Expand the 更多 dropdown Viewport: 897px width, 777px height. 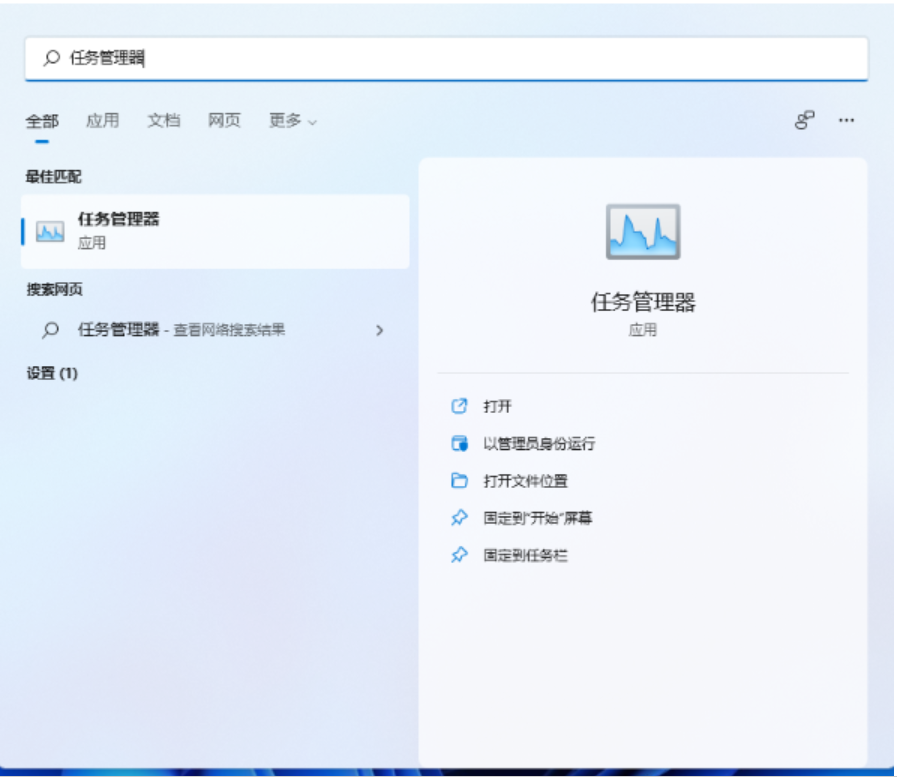coord(292,120)
